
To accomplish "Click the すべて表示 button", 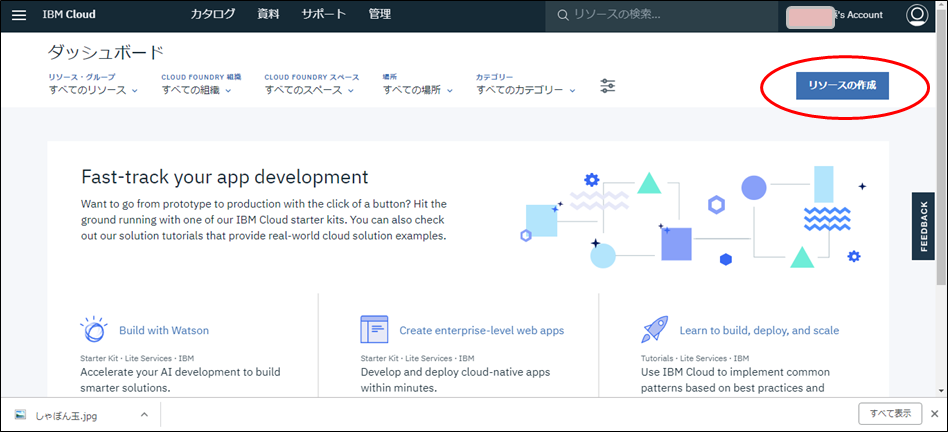I will (x=890, y=414).
